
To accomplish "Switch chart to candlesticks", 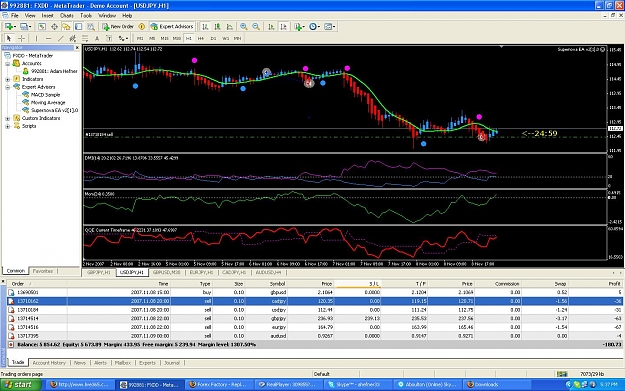I will click(x=217, y=26).
